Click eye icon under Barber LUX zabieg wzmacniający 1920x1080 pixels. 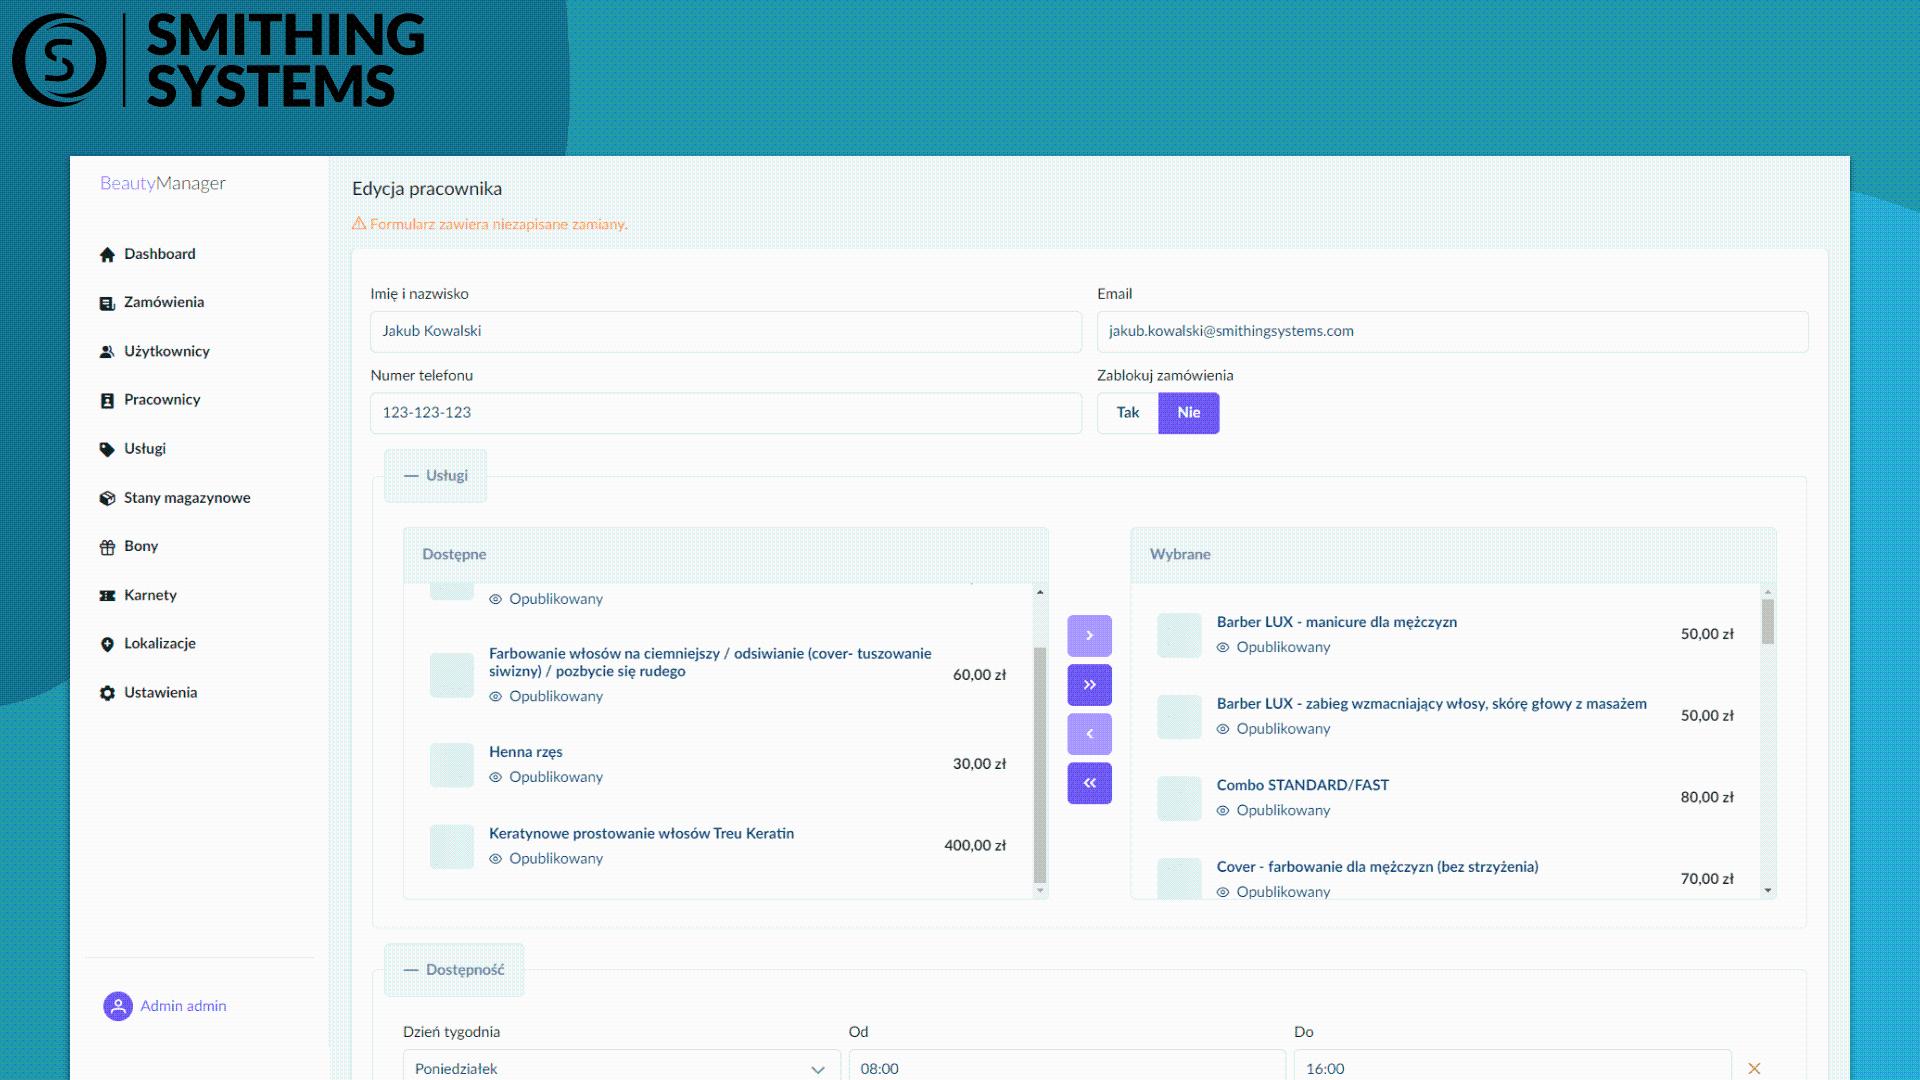coord(1222,729)
